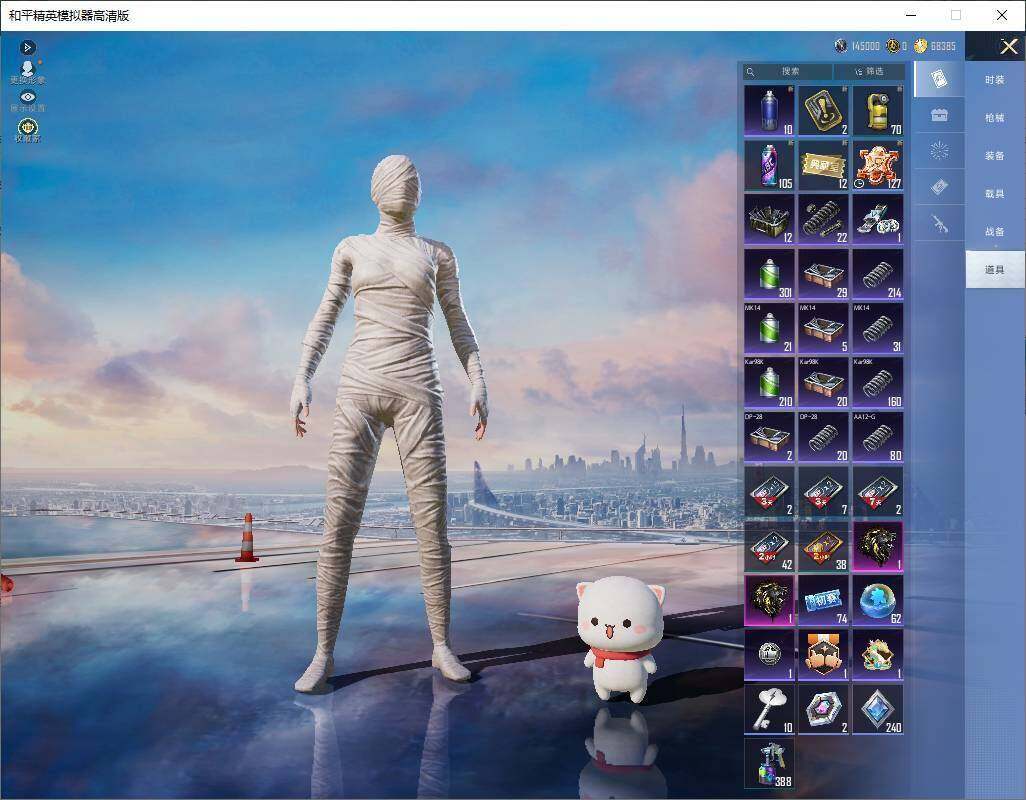This screenshot has height=800, width=1026.
Task: Switch to the treasure chest sub-tab
Action: point(939,115)
